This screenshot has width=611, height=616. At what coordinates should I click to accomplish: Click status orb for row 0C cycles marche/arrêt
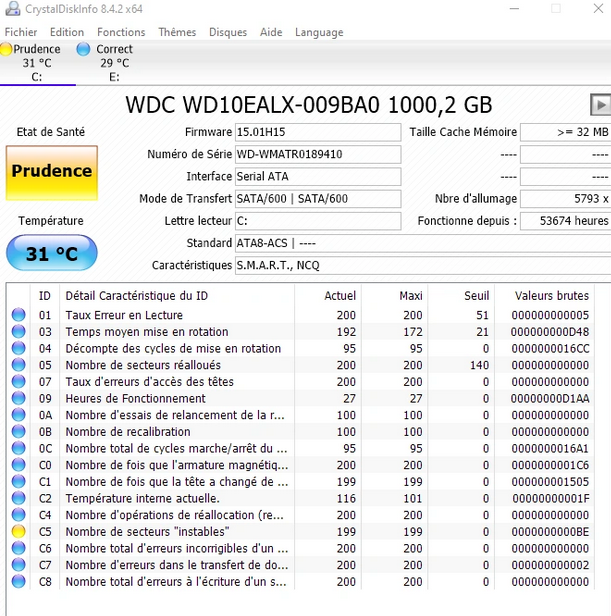[18, 448]
